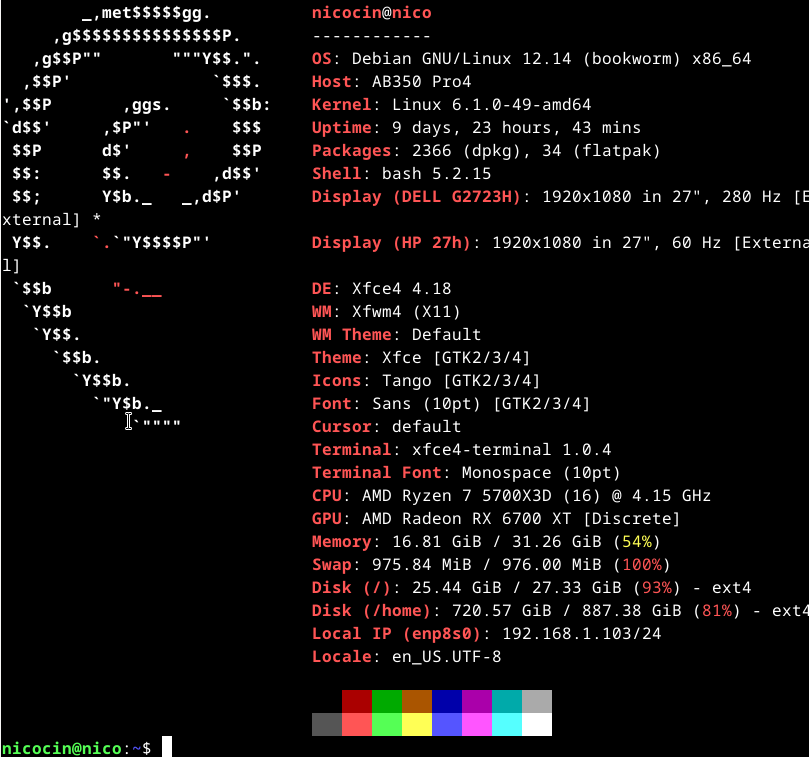Click the "Display (HP 27h)" label
Image resolution: width=809 pixels, height=757 pixels.
click(391, 243)
